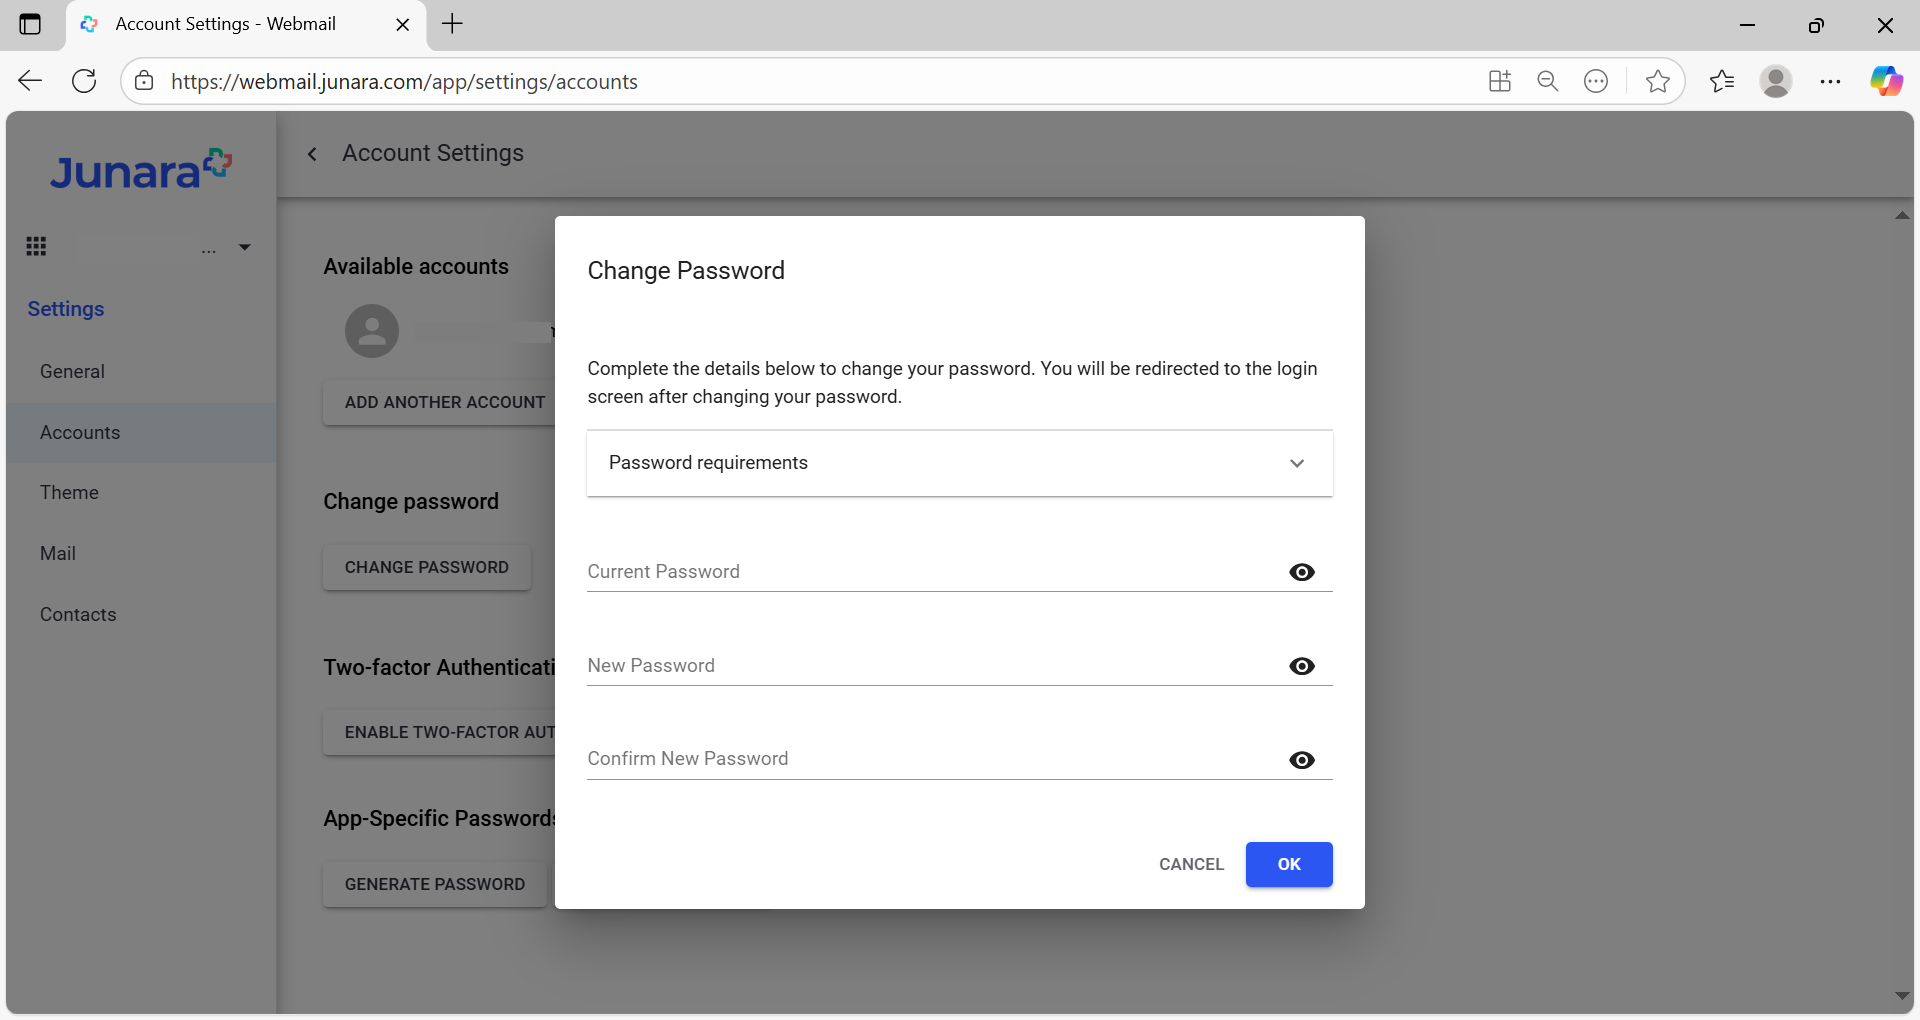The image size is (1920, 1020).
Task: Click the browser Back arrow
Action: tap(30, 81)
